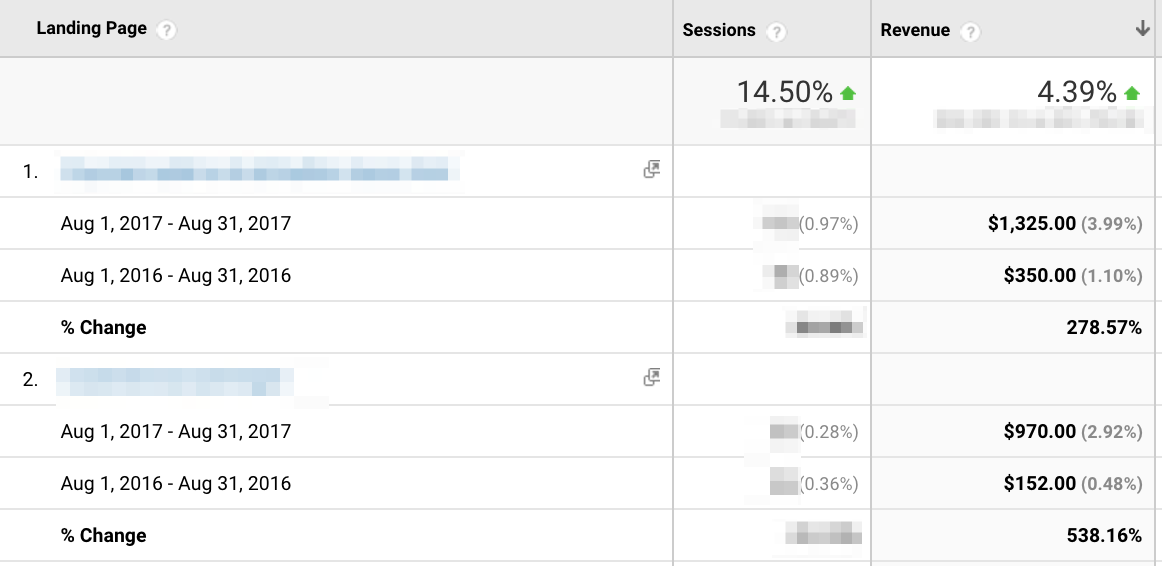Viewport: 1162px width, 566px height.
Task: Sort by the Landing Page column header
Action: click(x=91, y=29)
